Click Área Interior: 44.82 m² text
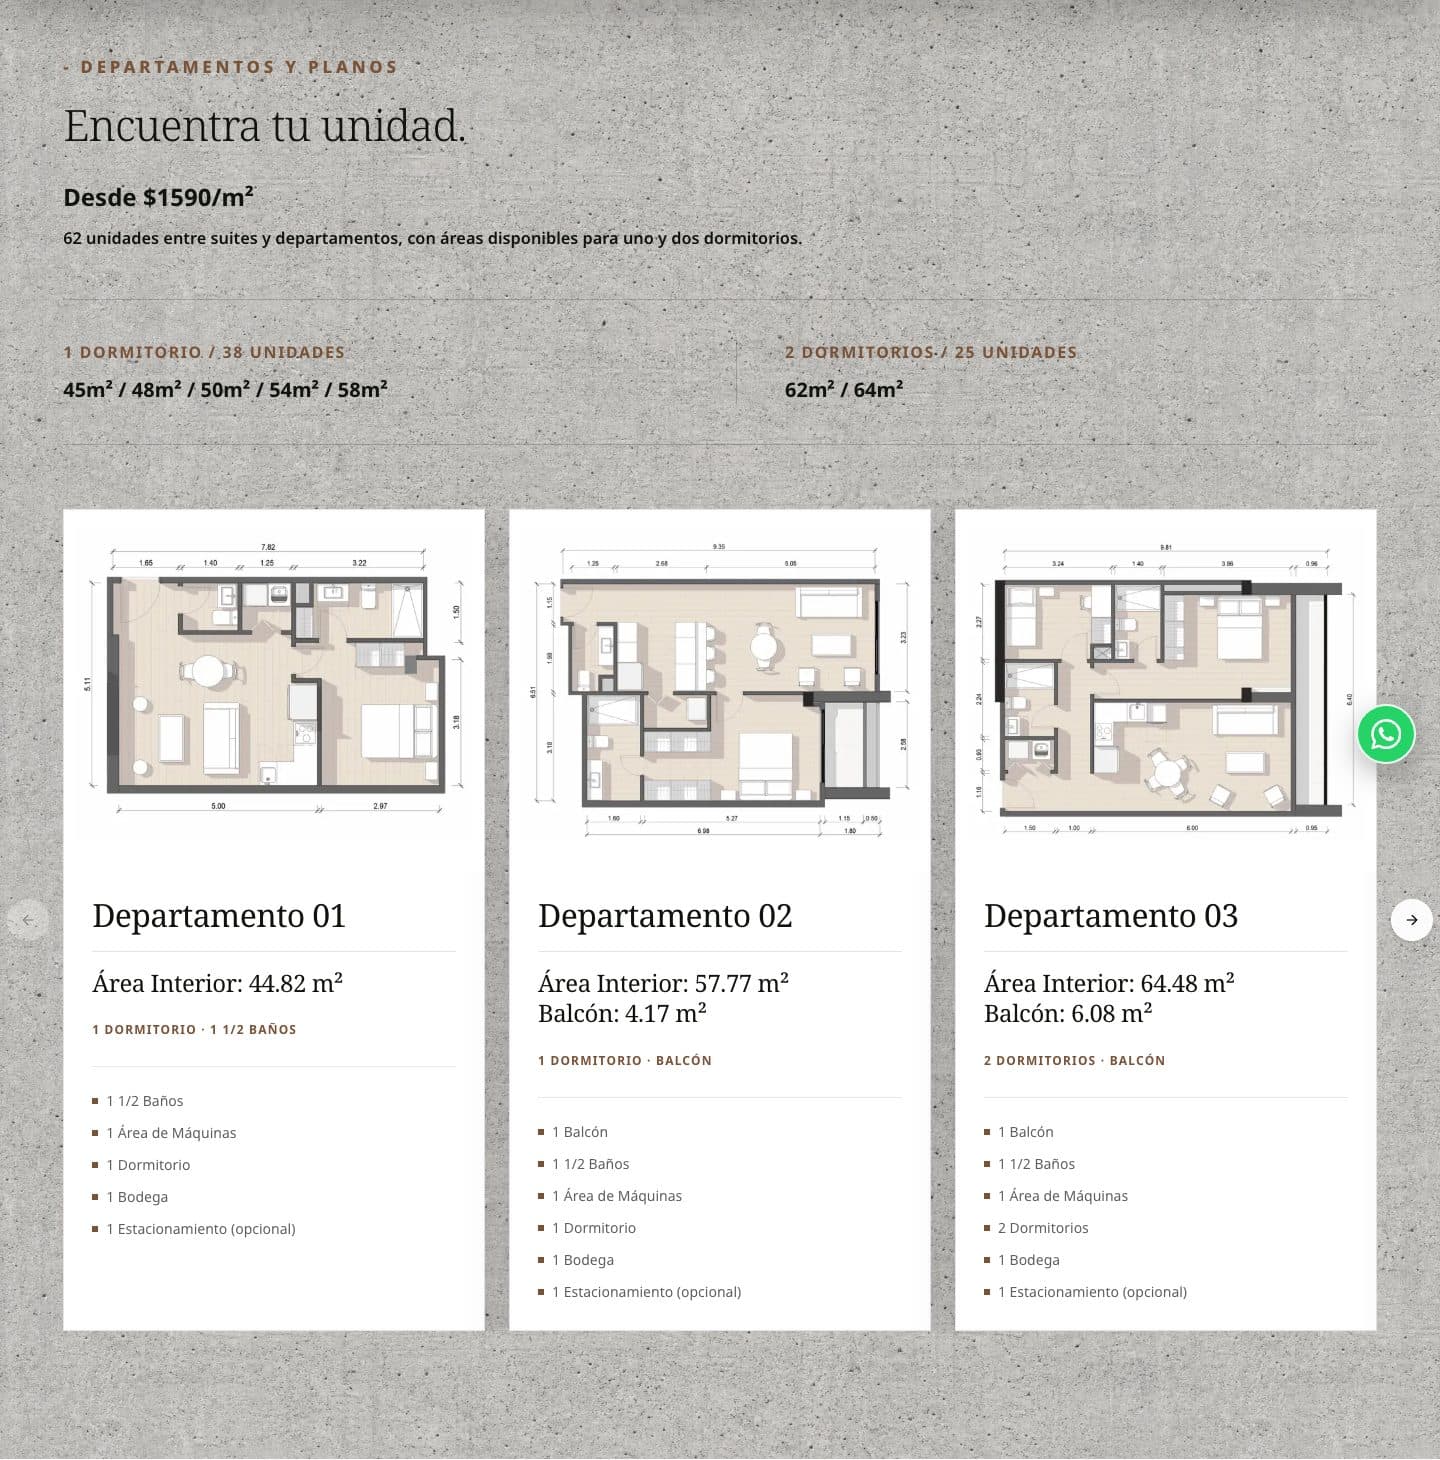1440x1460 pixels. pyautogui.click(x=218, y=983)
